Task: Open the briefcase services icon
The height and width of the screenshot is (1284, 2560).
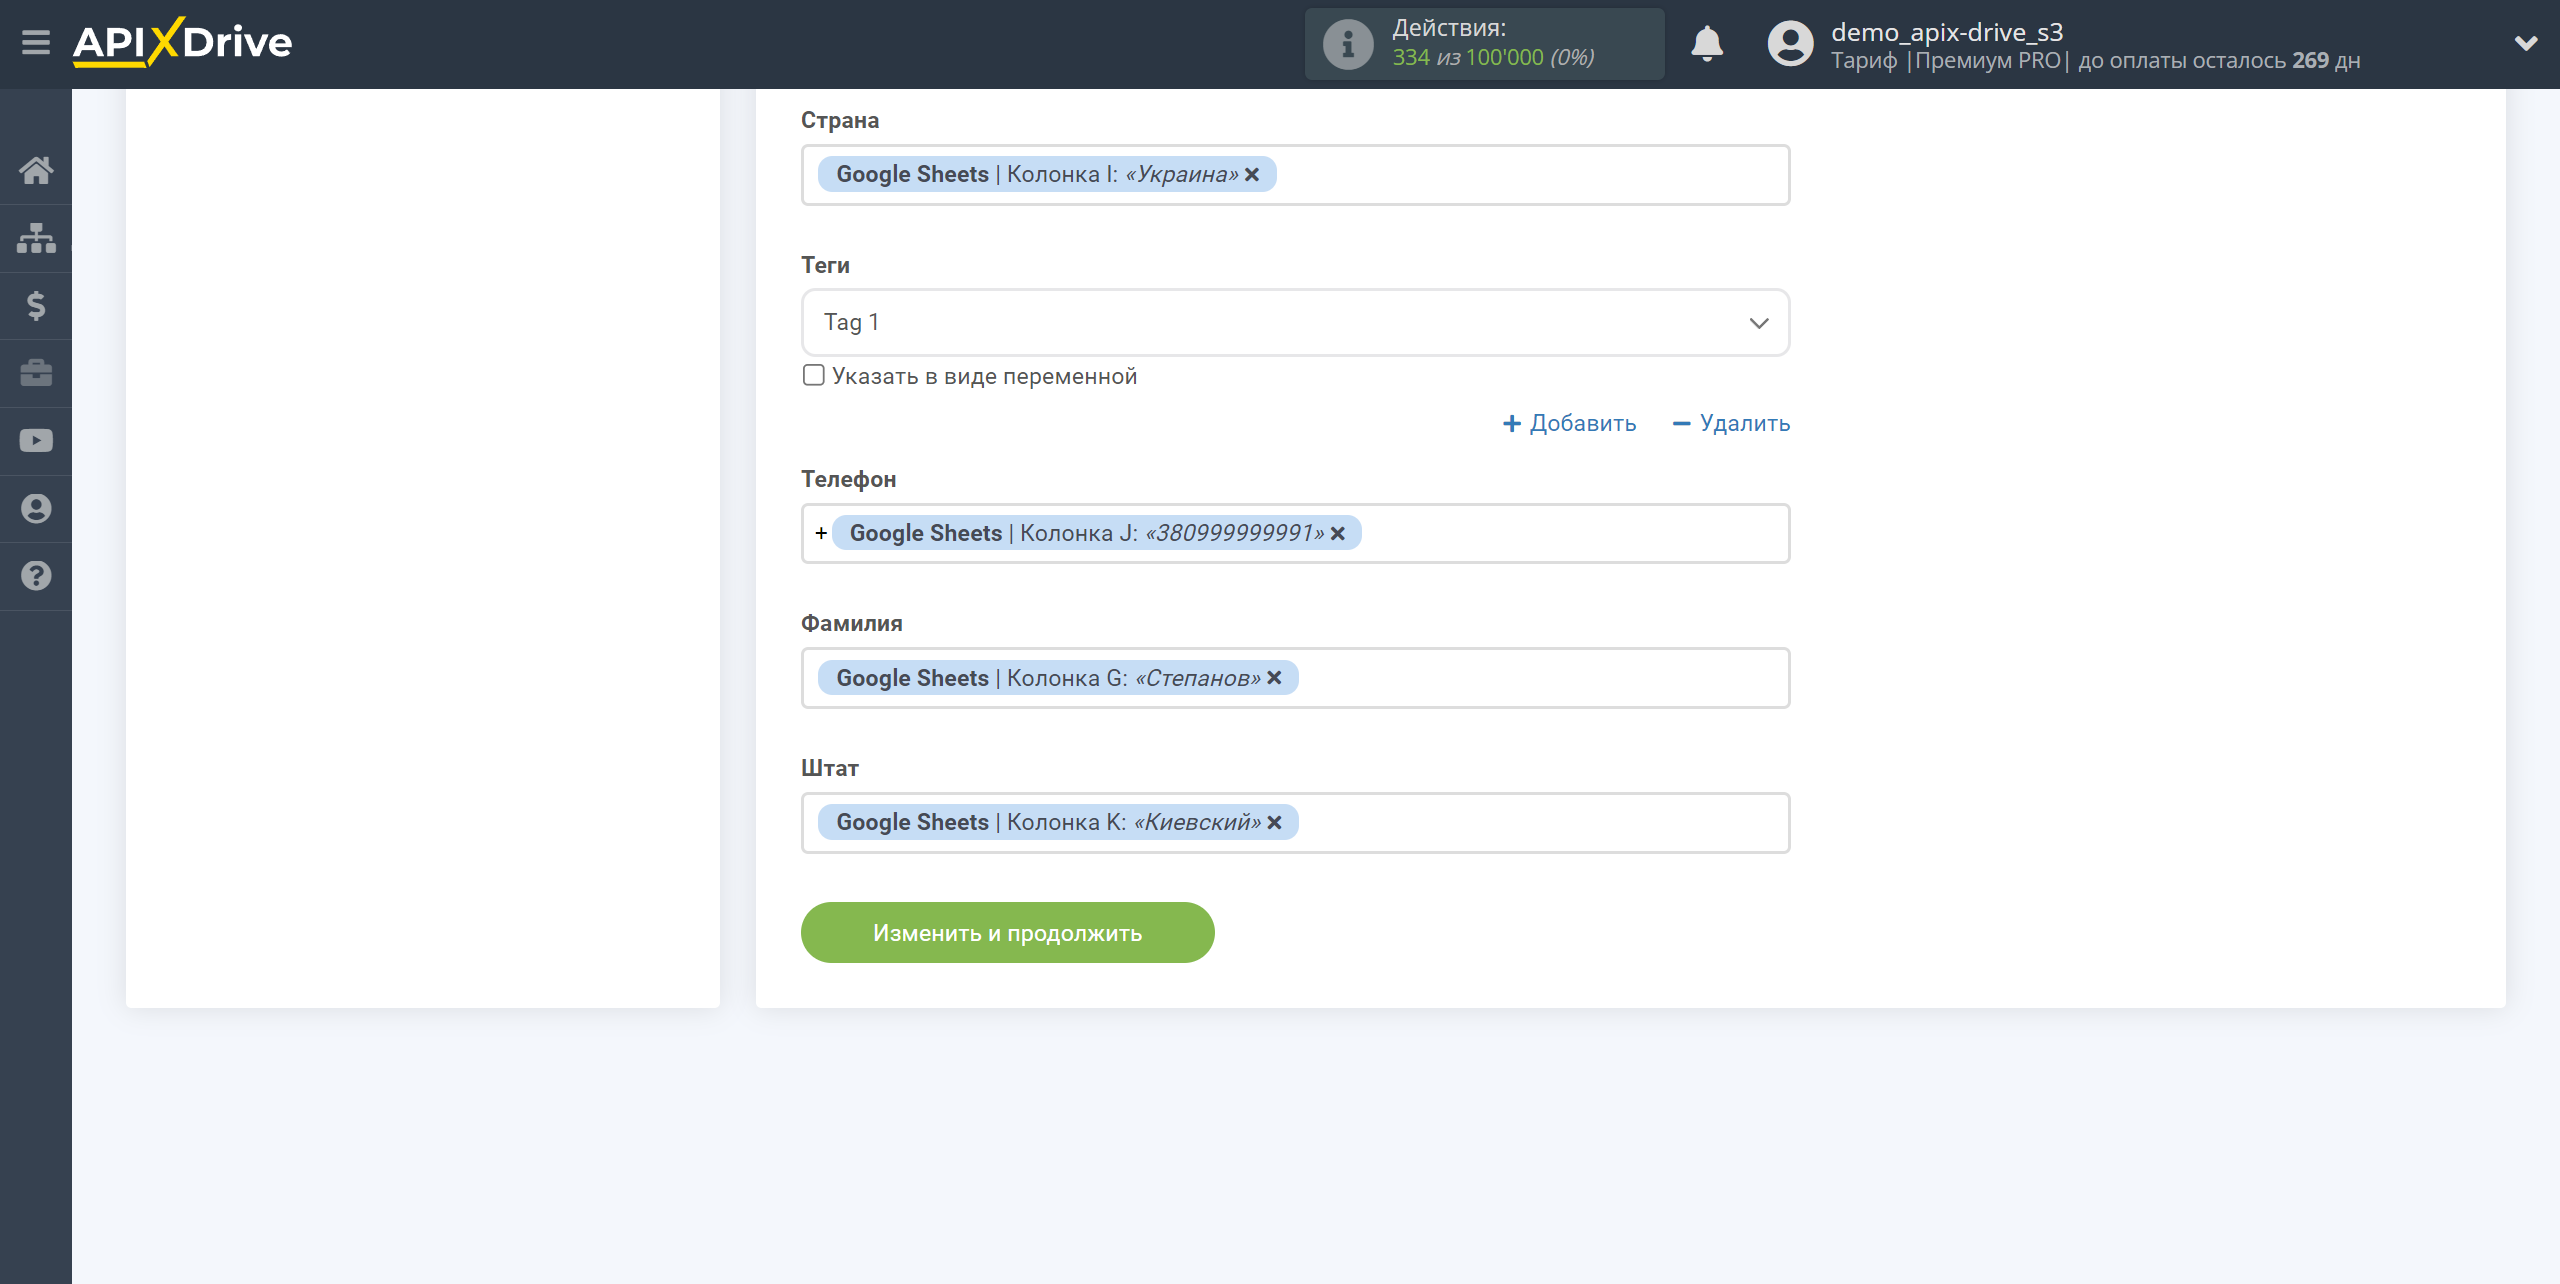Action: coord(36,373)
